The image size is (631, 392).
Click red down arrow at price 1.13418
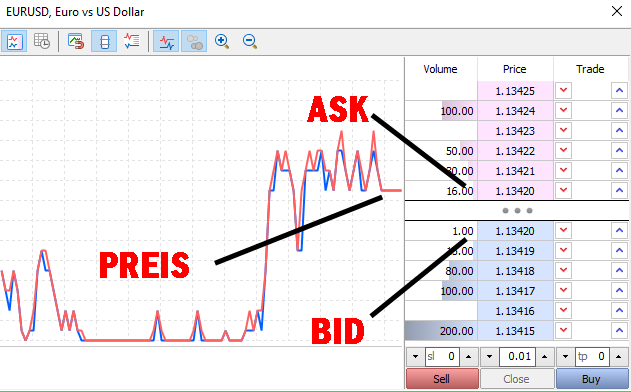(x=563, y=271)
